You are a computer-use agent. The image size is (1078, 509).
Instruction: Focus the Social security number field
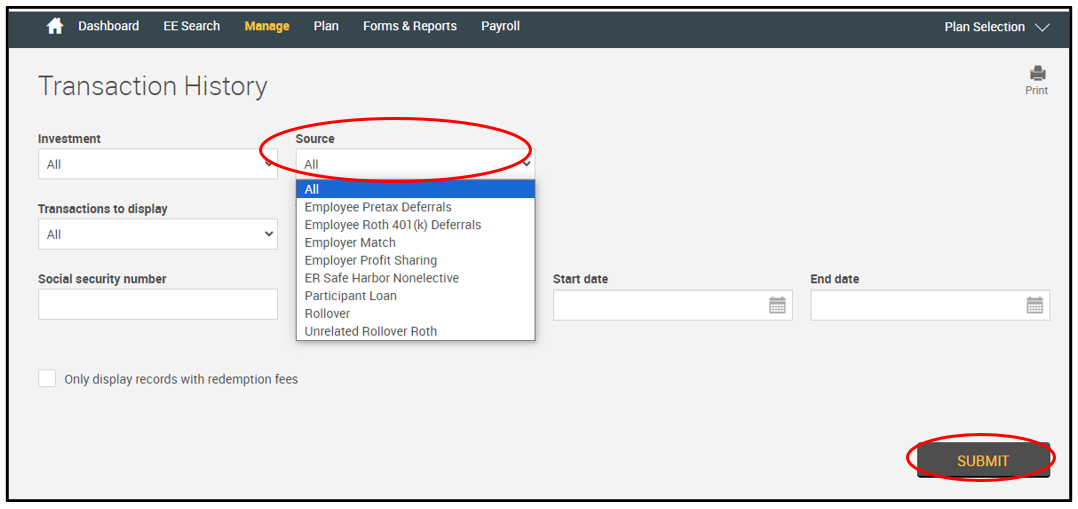coord(157,305)
